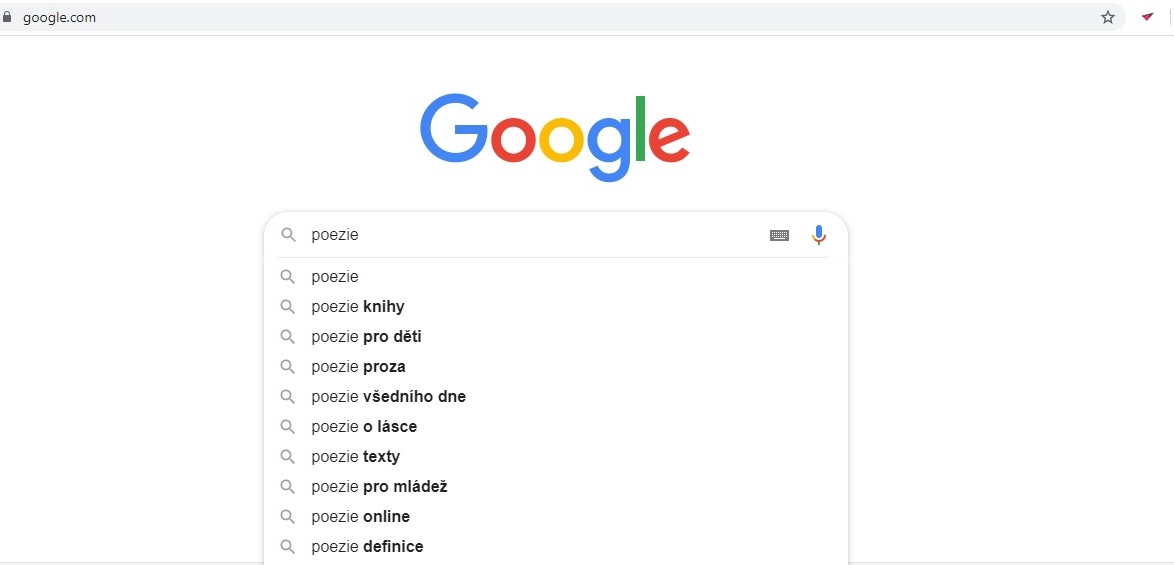Viewport: 1174px width, 565px height.
Task: Click the google.com address bar URL
Action: (59, 17)
